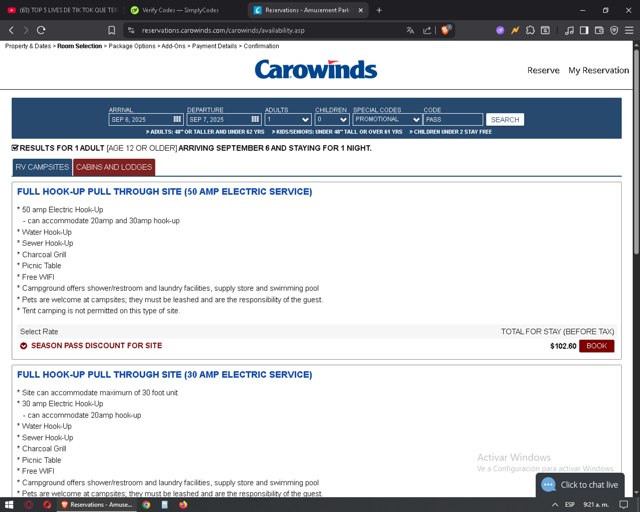Click the address bar URL

223,30
